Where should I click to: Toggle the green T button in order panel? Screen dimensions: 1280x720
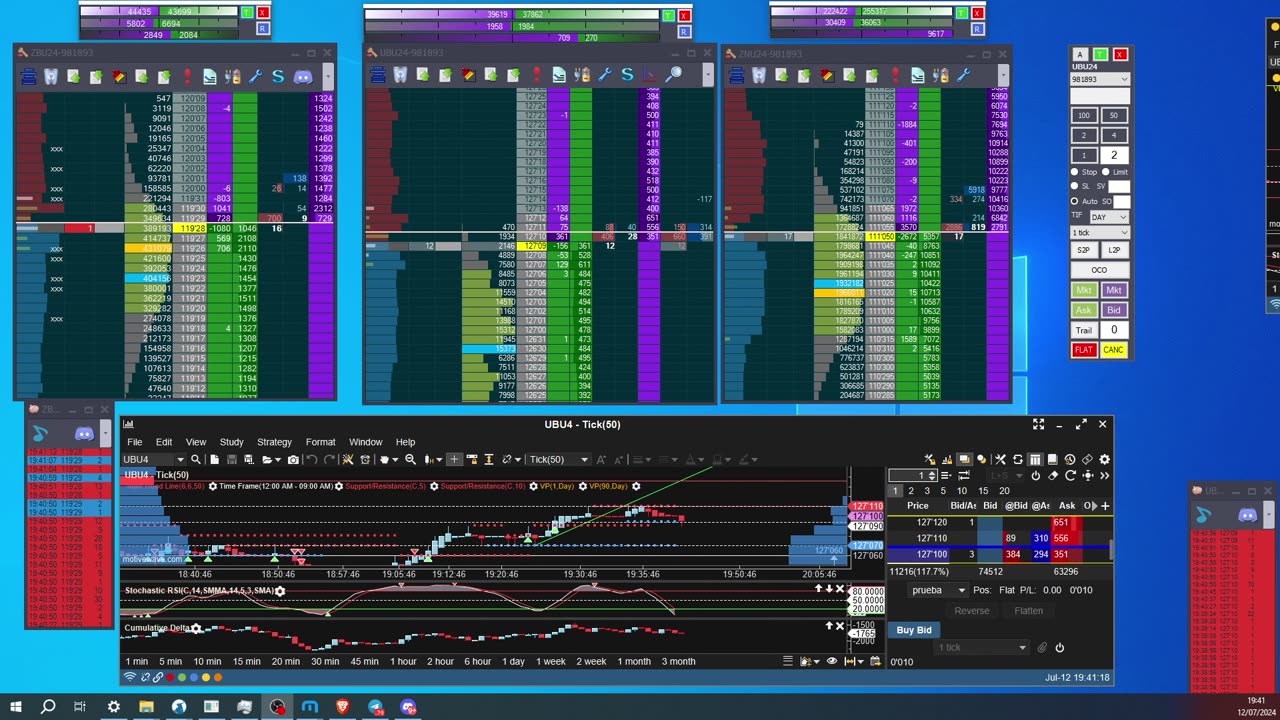click(1100, 54)
